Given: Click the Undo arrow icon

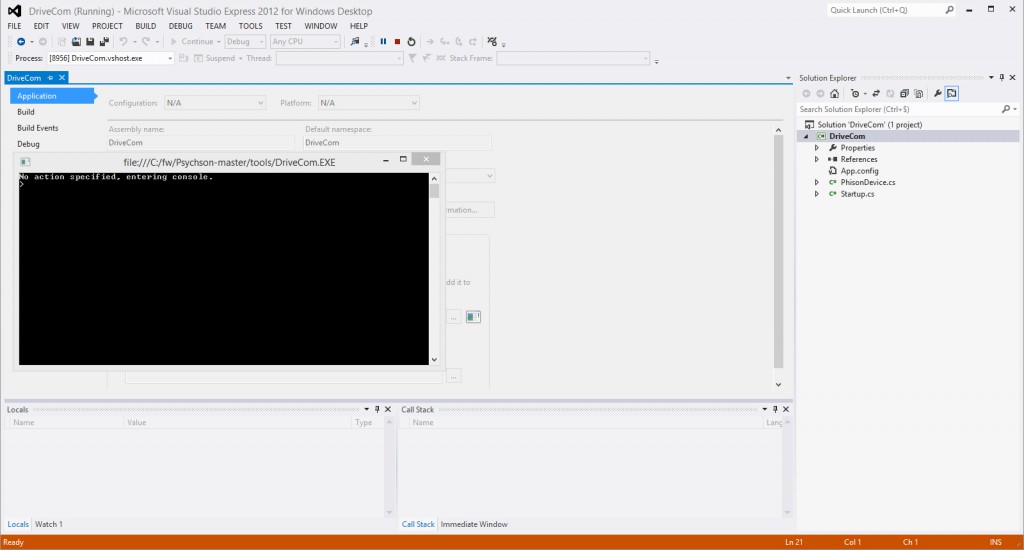Looking at the screenshot, I should pyautogui.click(x=123, y=42).
